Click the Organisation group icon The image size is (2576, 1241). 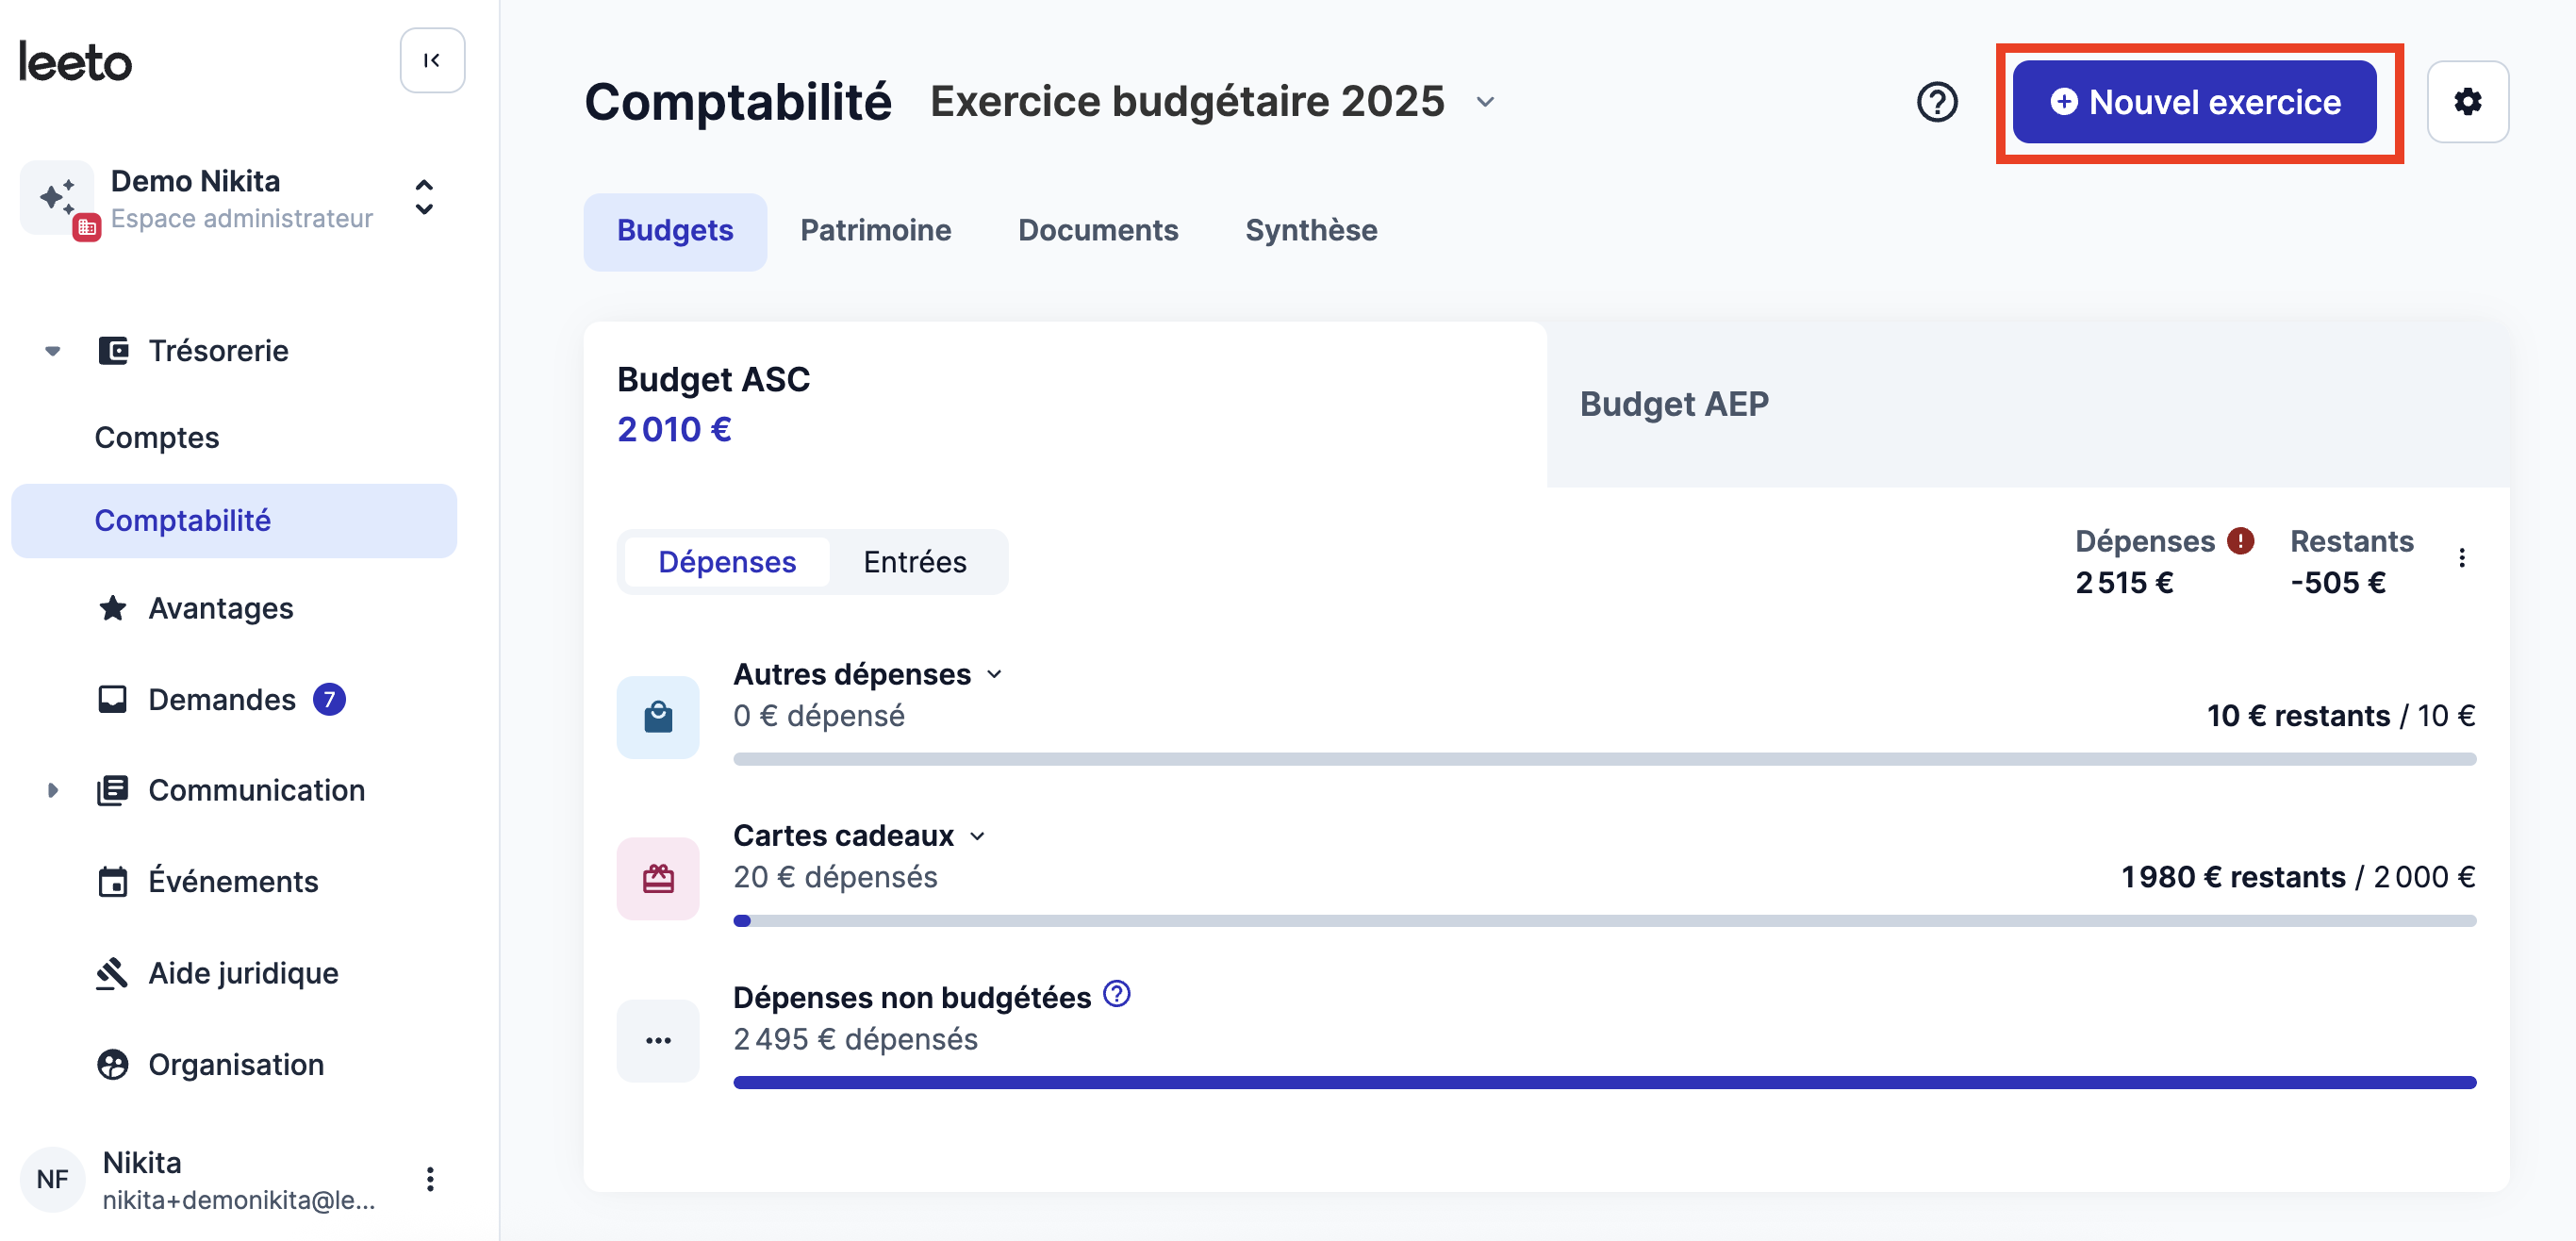point(113,1064)
